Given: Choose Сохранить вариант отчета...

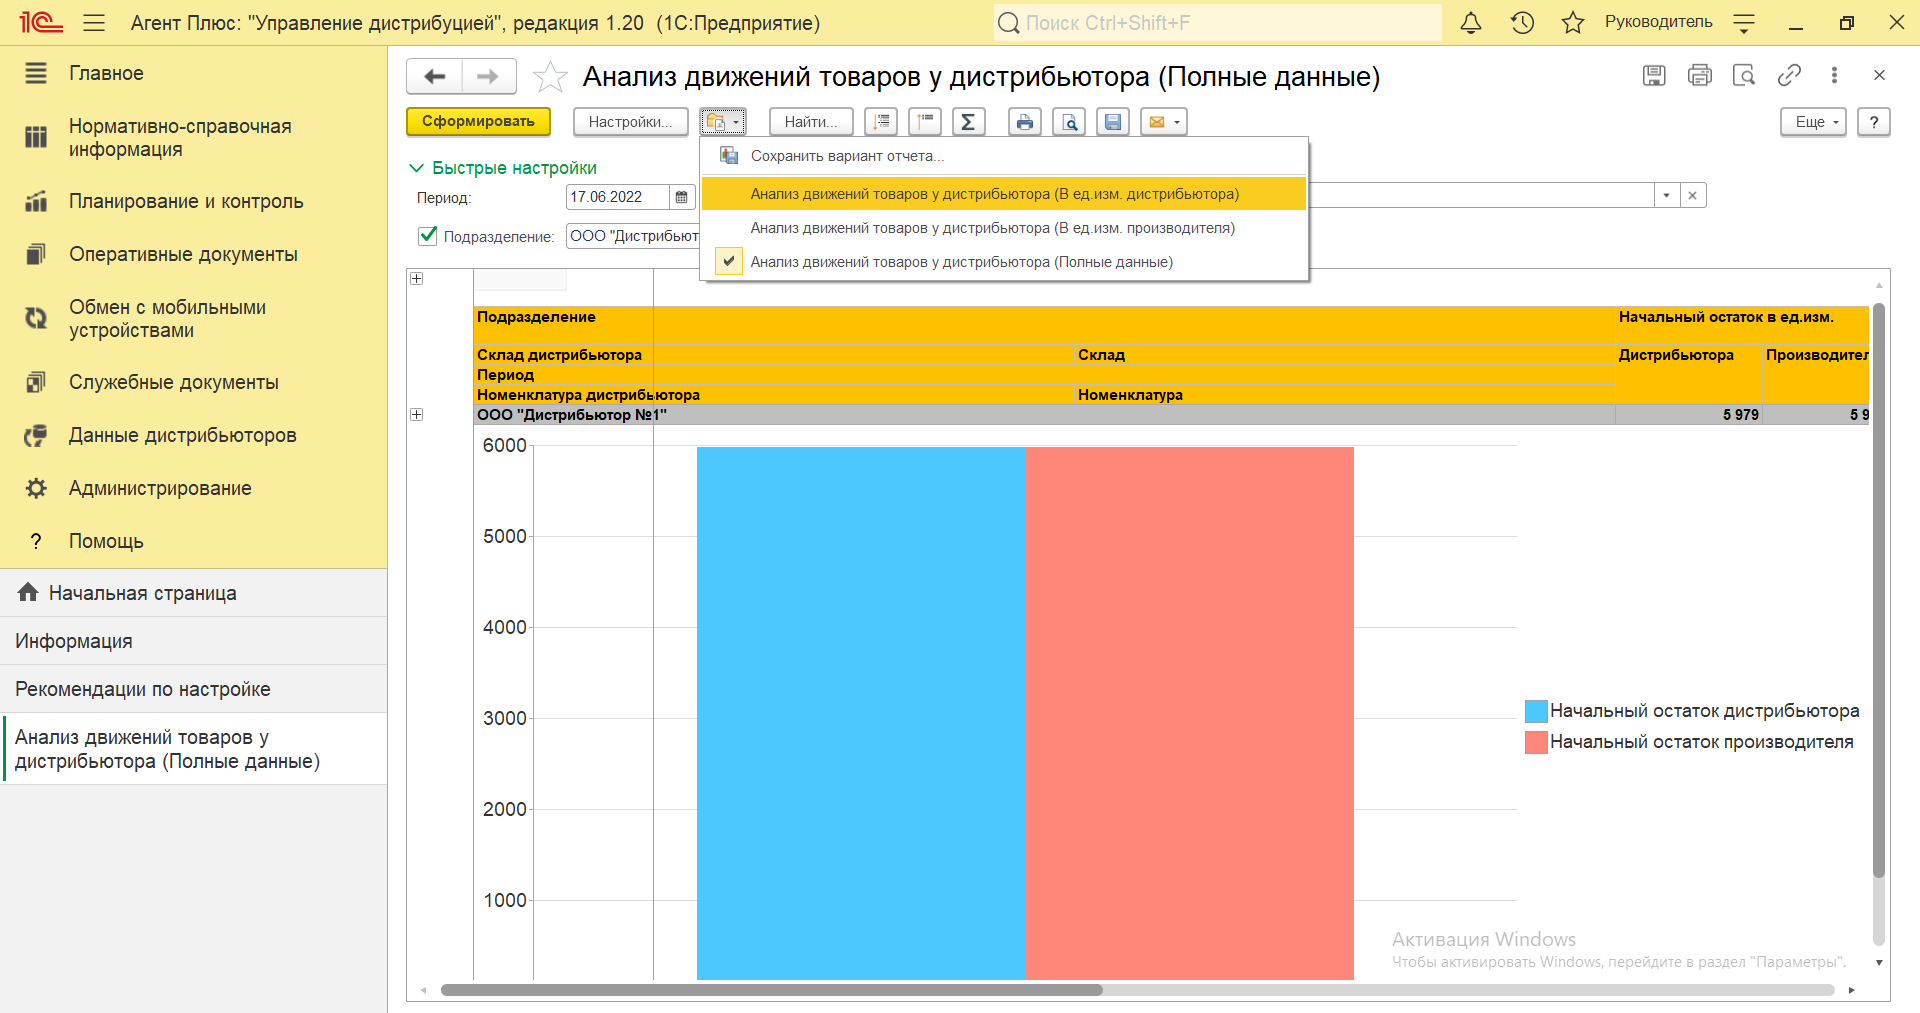Looking at the screenshot, I should tap(1004, 156).
